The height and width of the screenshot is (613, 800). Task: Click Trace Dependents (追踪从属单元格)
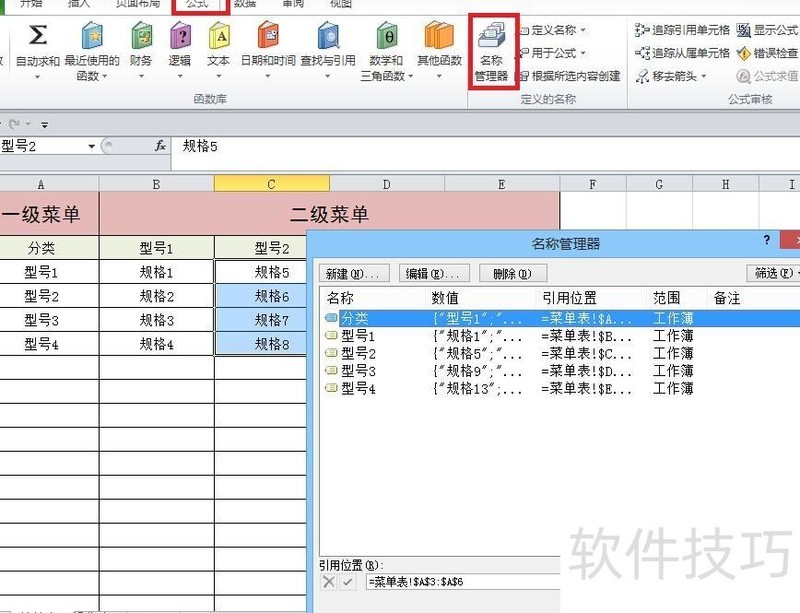682,53
